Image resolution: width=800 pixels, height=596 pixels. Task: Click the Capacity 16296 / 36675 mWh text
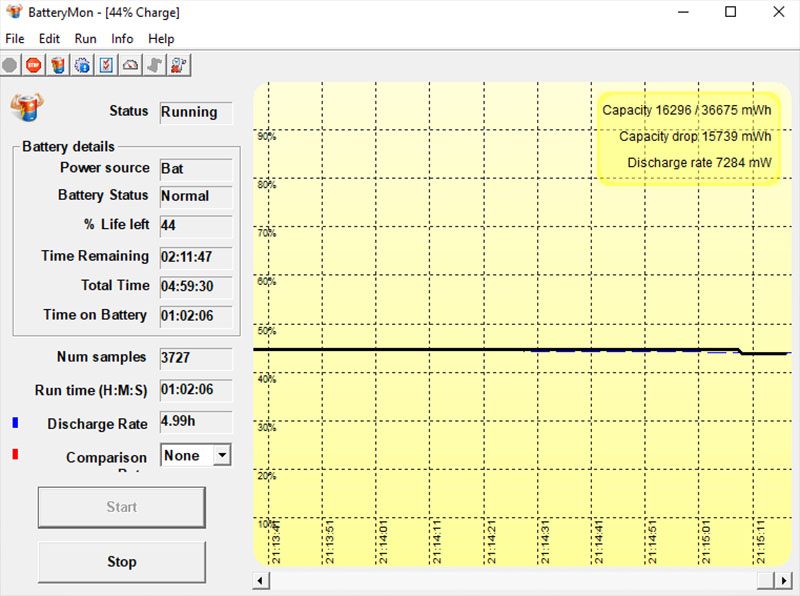tap(687, 110)
